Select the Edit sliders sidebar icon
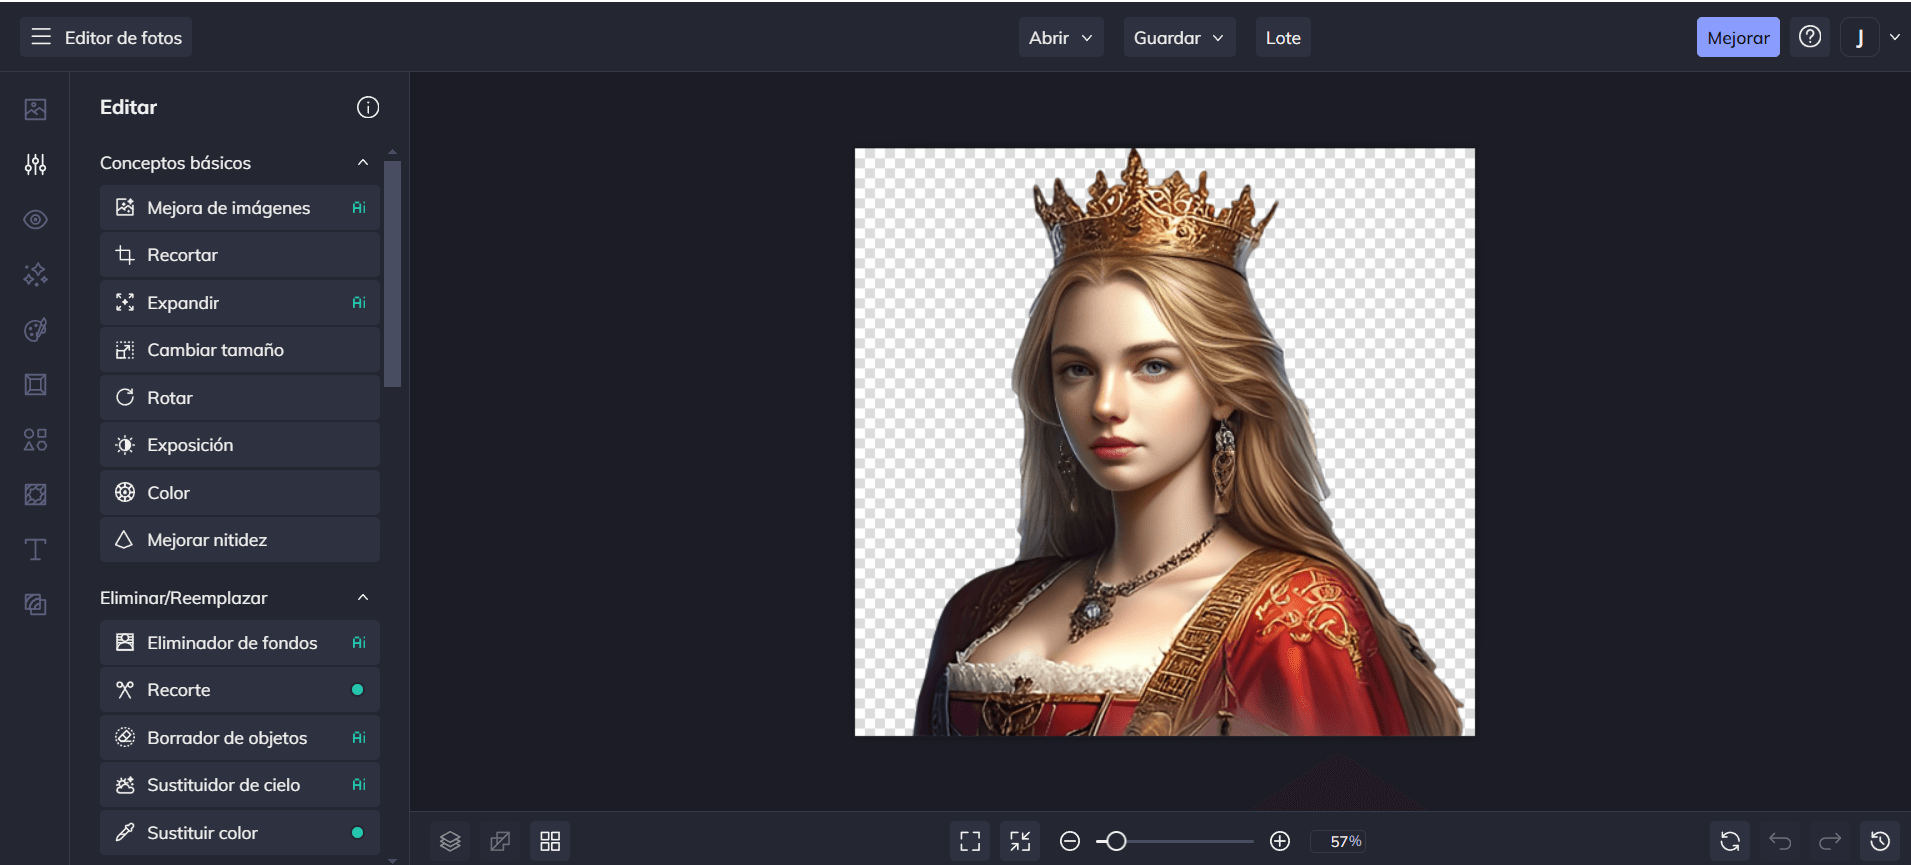Screen dimensions: 1911x865 pos(36,164)
